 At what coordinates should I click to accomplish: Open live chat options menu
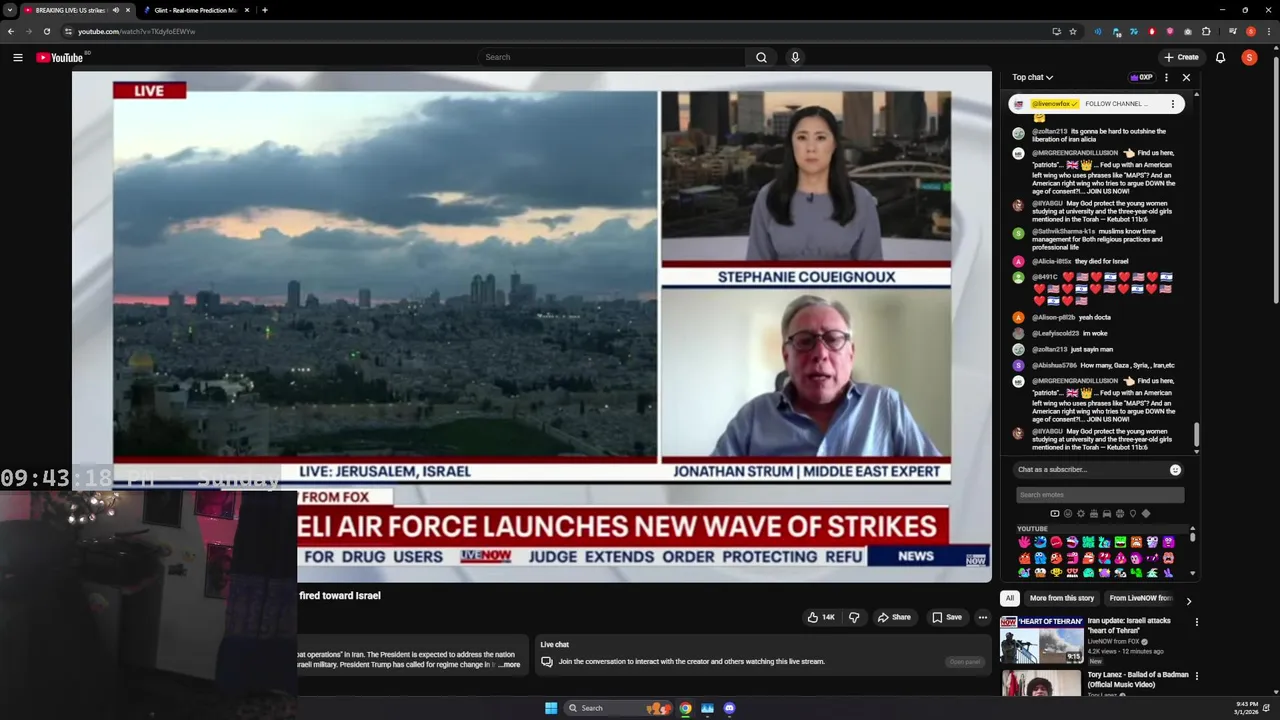(x=1166, y=77)
